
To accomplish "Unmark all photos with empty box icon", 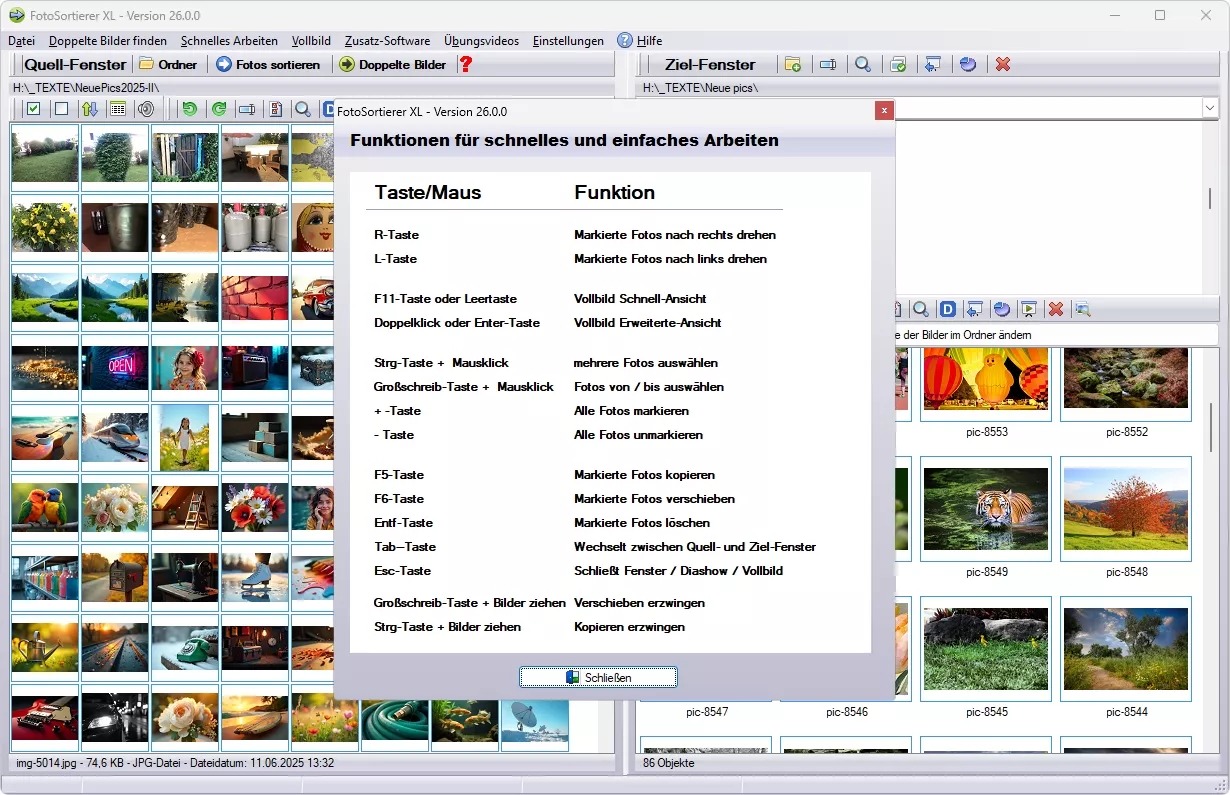I will click(61, 109).
